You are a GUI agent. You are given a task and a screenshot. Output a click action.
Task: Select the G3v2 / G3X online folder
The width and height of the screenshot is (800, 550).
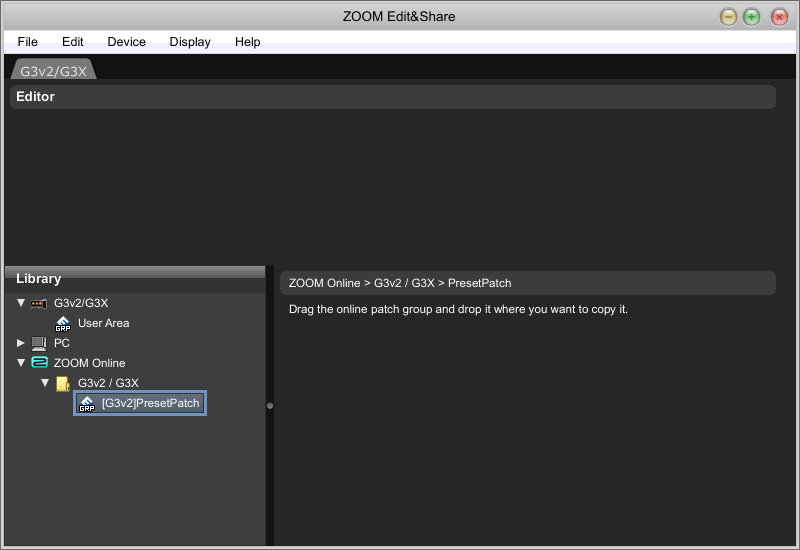point(108,383)
